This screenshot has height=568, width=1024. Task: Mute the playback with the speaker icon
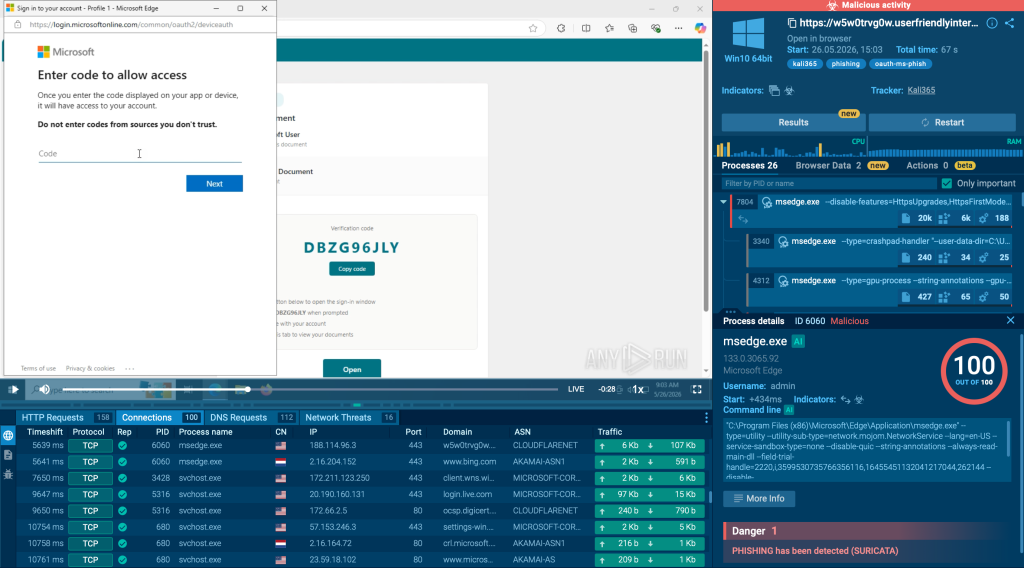pos(44,390)
